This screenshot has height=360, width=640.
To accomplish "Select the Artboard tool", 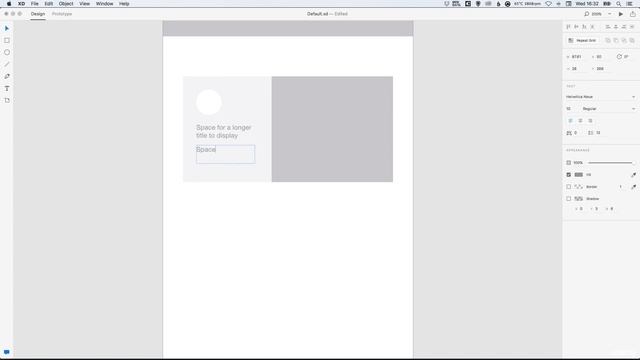I will click(7, 100).
